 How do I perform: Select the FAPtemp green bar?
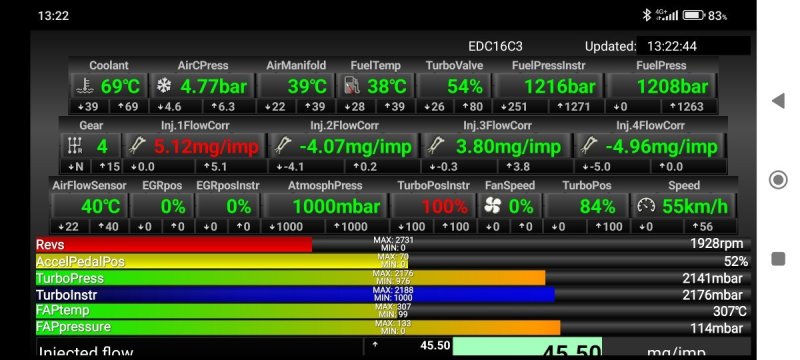coord(216,311)
